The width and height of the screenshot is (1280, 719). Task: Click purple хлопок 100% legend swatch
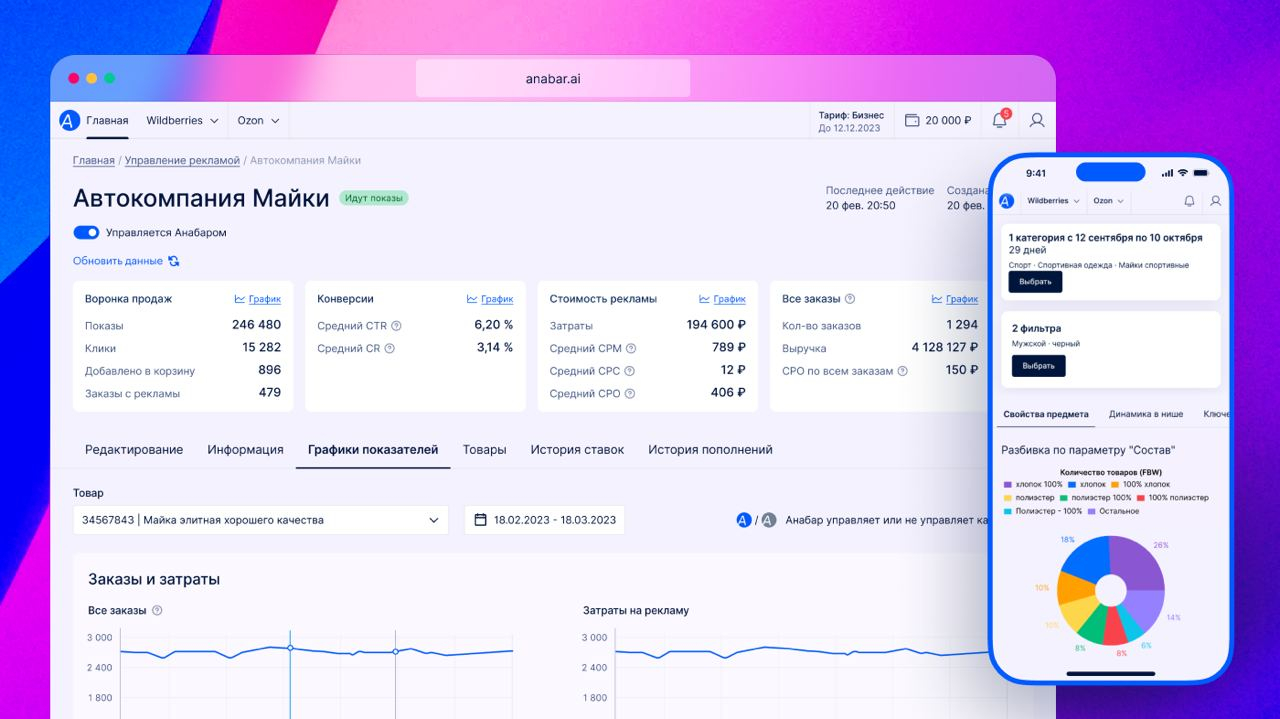coord(1009,484)
